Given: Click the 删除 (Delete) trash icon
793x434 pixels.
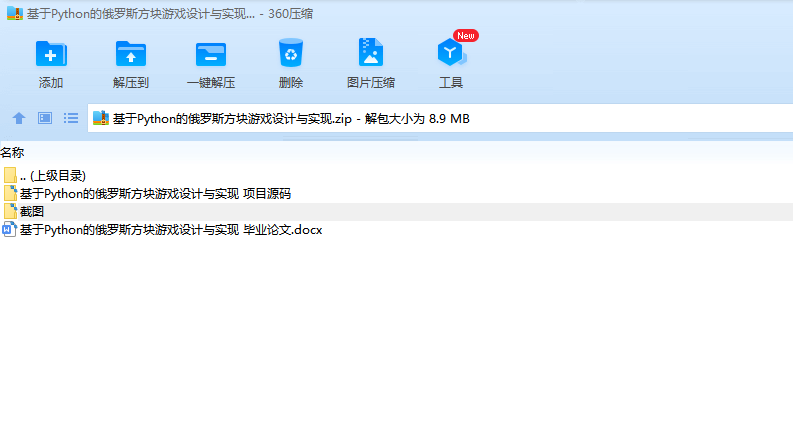Looking at the screenshot, I should (291, 53).
